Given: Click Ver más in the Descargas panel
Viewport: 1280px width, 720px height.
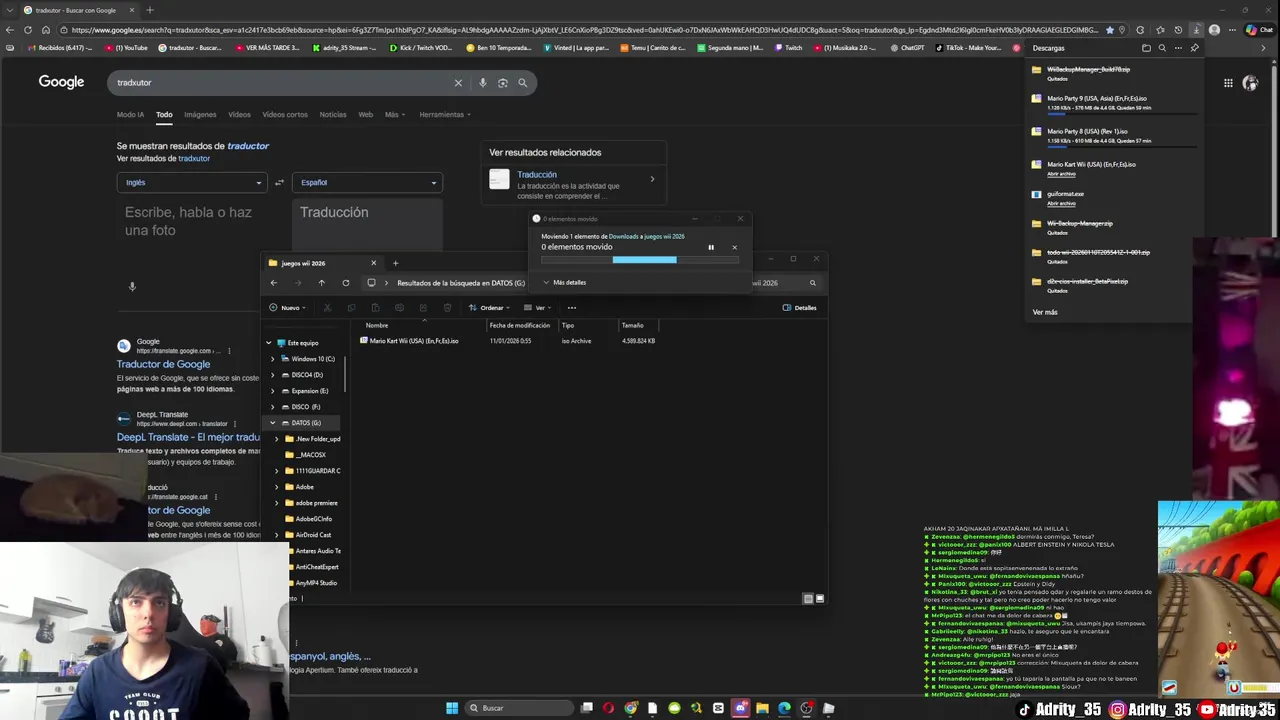Looking at the screenshot, I should pos(1045,312).
